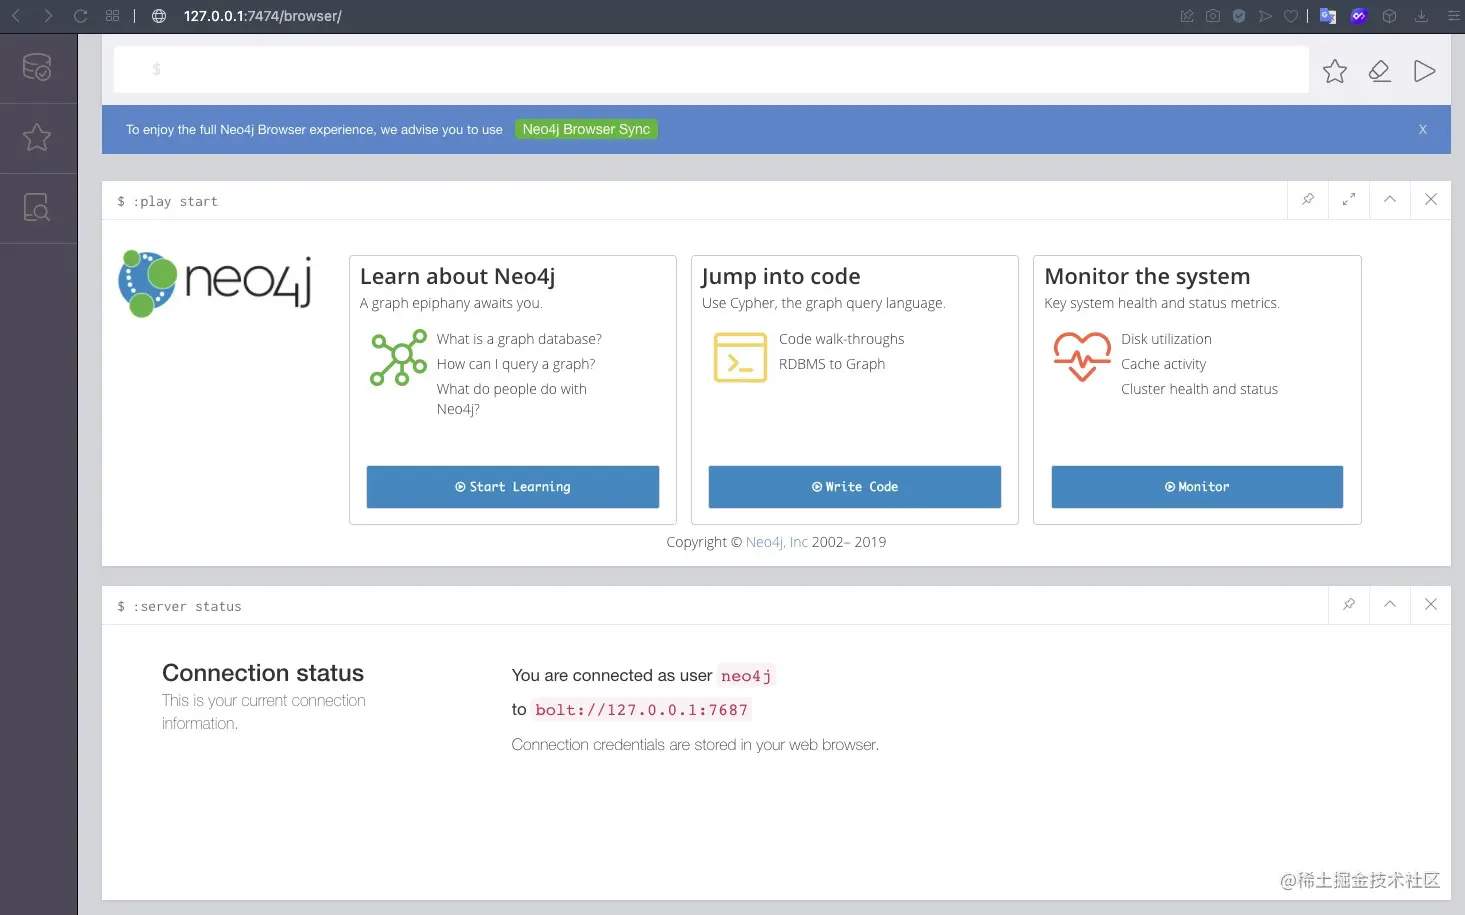The height and width of the screenshot is (915, 1465).
Task: Collapse the :server status frame
Action: (1390, 604)
